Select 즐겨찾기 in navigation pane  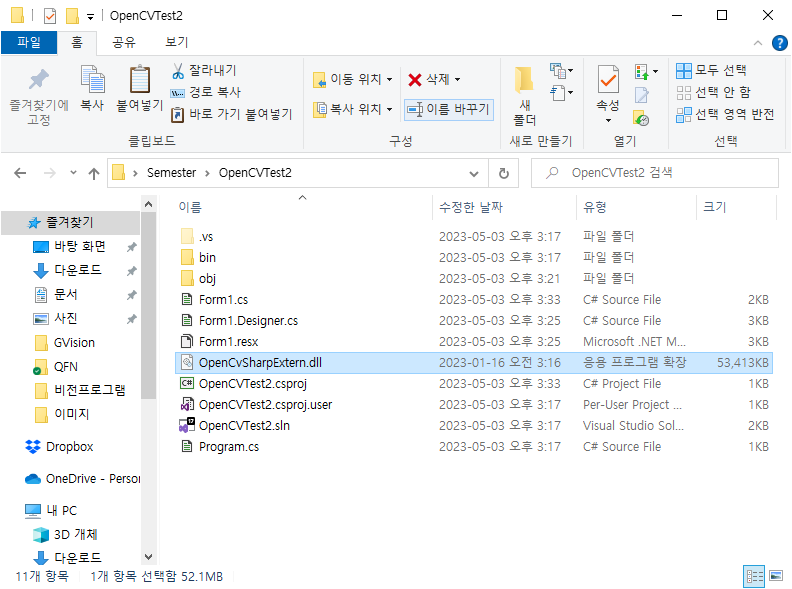pos(71,222)
